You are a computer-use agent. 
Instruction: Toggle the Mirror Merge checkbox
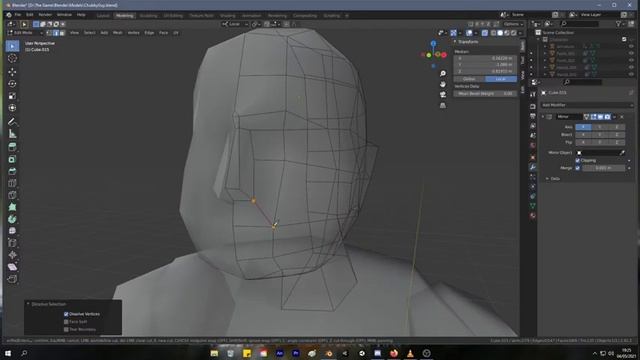[x=578, y=168]
